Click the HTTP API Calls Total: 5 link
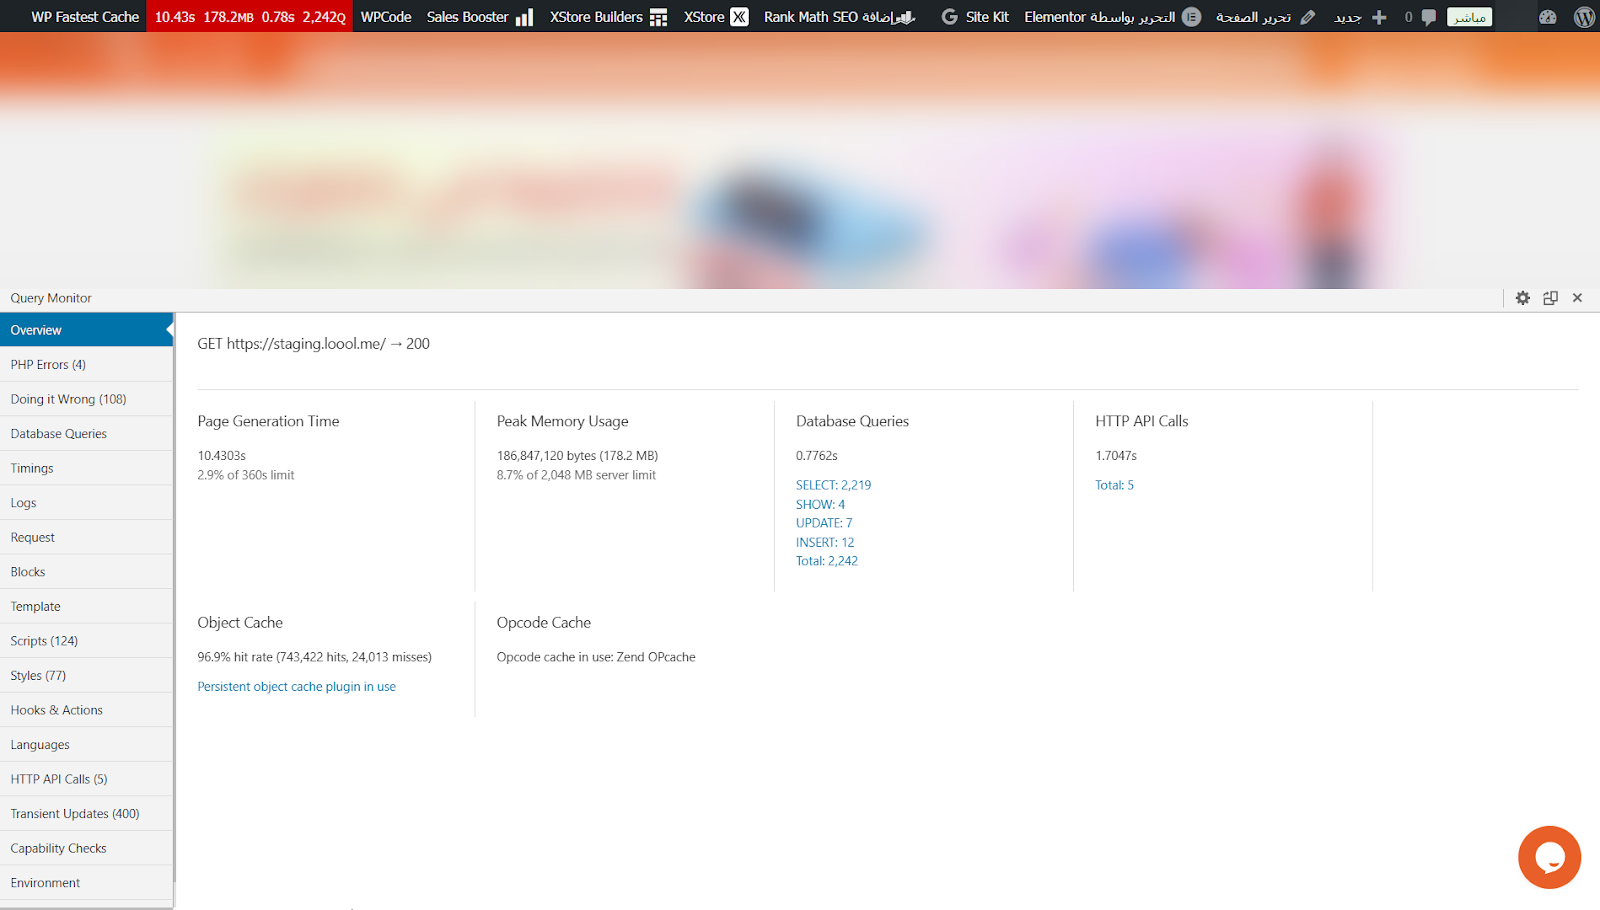Image resolution: width=1600 pixels, height=910 pixels. point(1114,485)
